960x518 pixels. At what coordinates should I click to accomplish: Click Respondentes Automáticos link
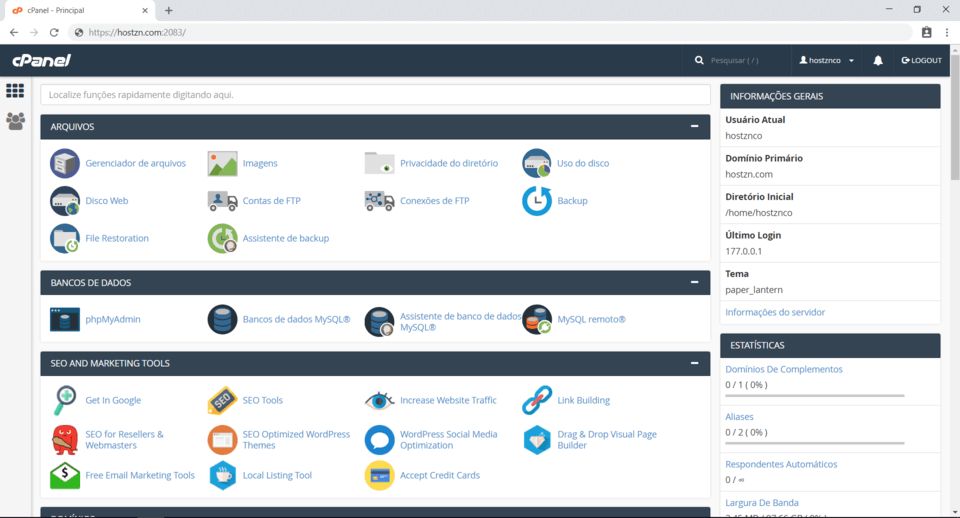tap(781, 464)
